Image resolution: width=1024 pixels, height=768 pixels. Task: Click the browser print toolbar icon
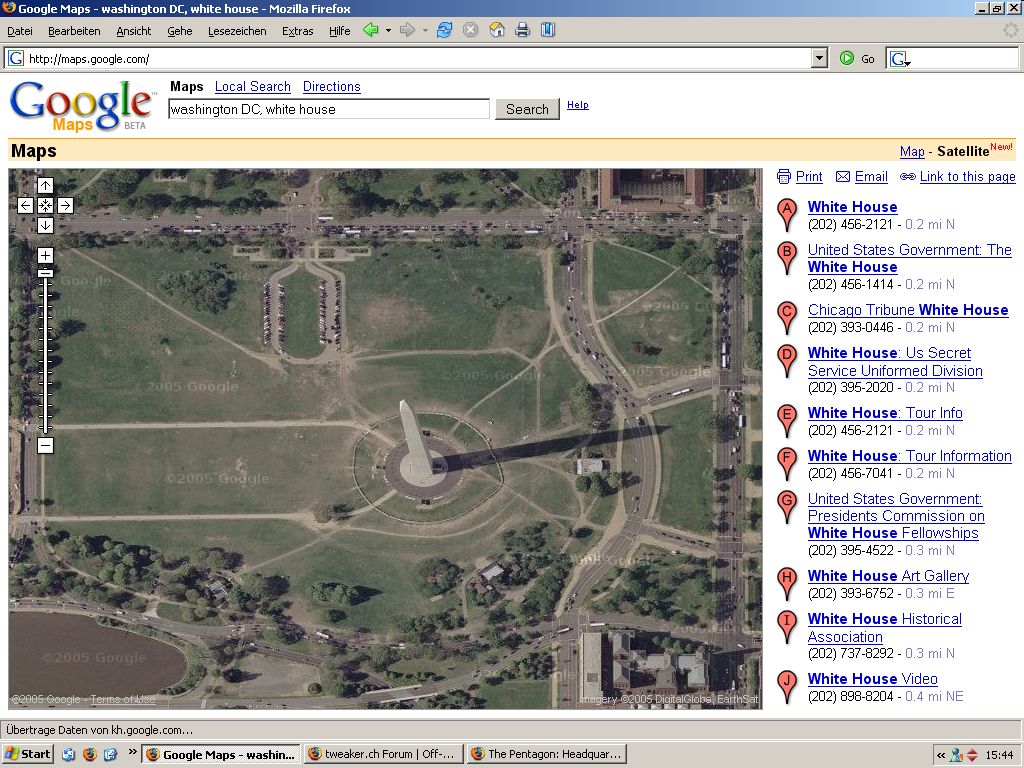[522, 30]
